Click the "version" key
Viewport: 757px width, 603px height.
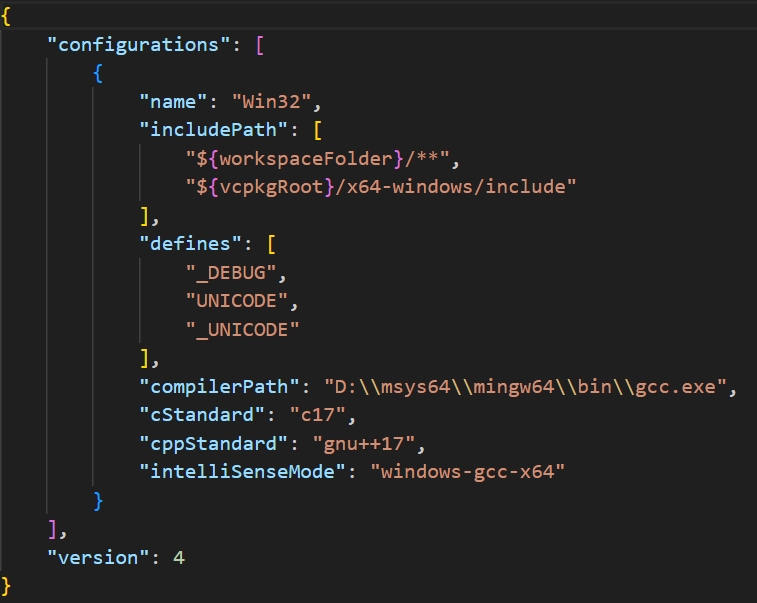pyautogui.click(x=98, y=557)
